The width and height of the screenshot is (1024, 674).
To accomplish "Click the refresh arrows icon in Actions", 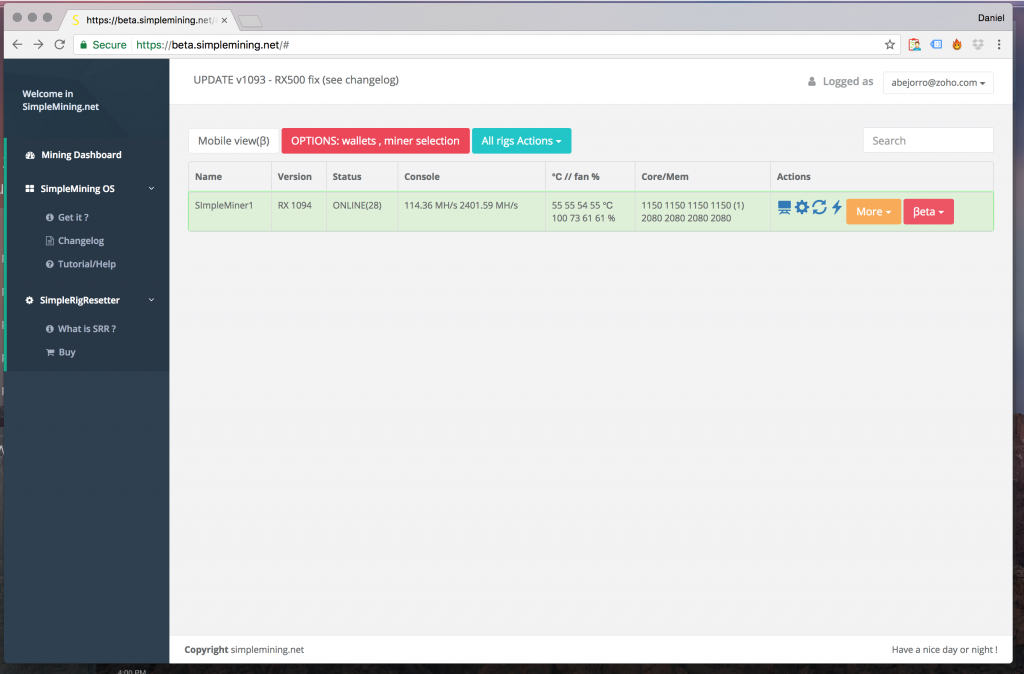I will [820, 207].
